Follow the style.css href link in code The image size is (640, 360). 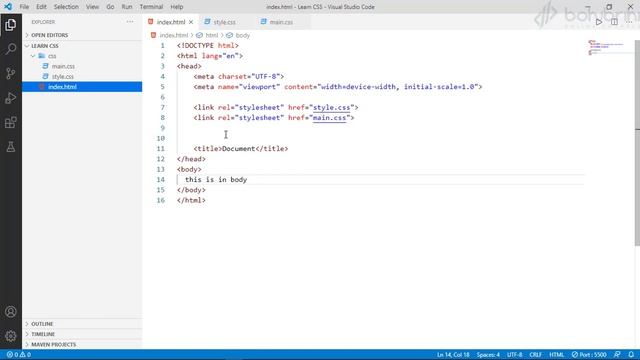point(331,107)
